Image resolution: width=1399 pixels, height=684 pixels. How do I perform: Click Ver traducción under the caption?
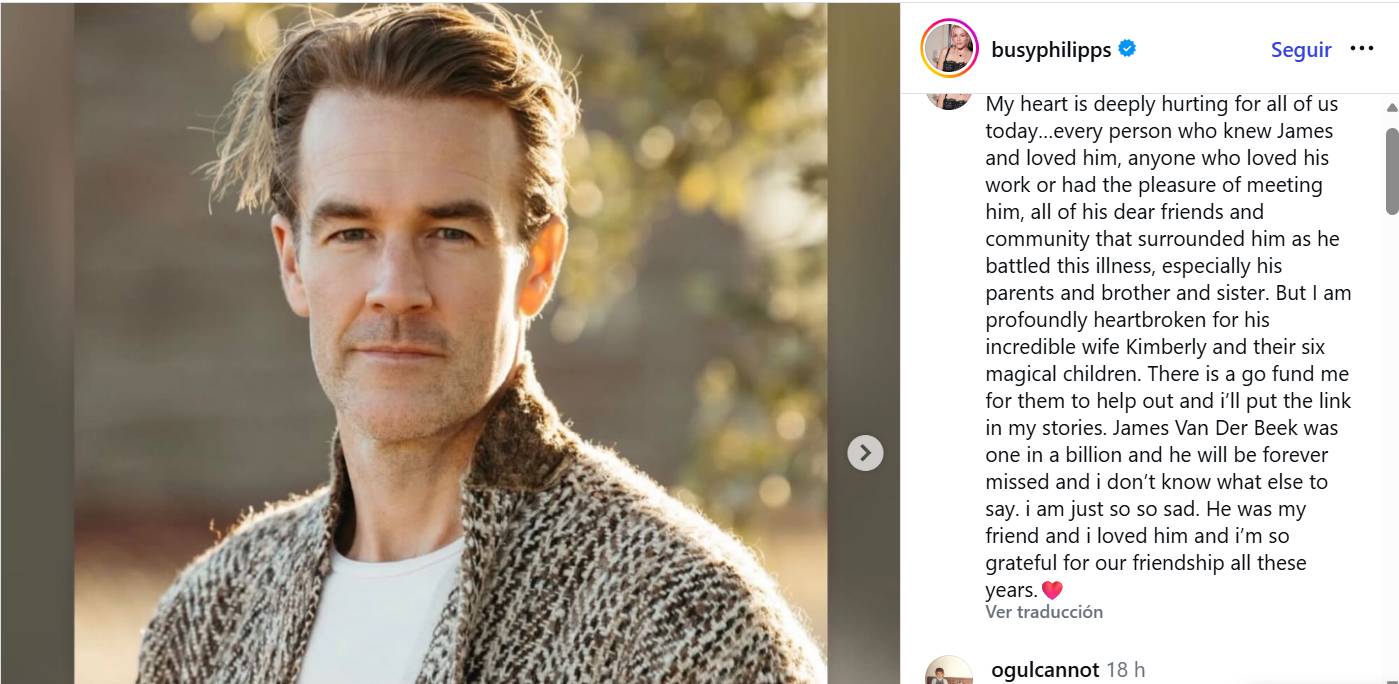1044,612
